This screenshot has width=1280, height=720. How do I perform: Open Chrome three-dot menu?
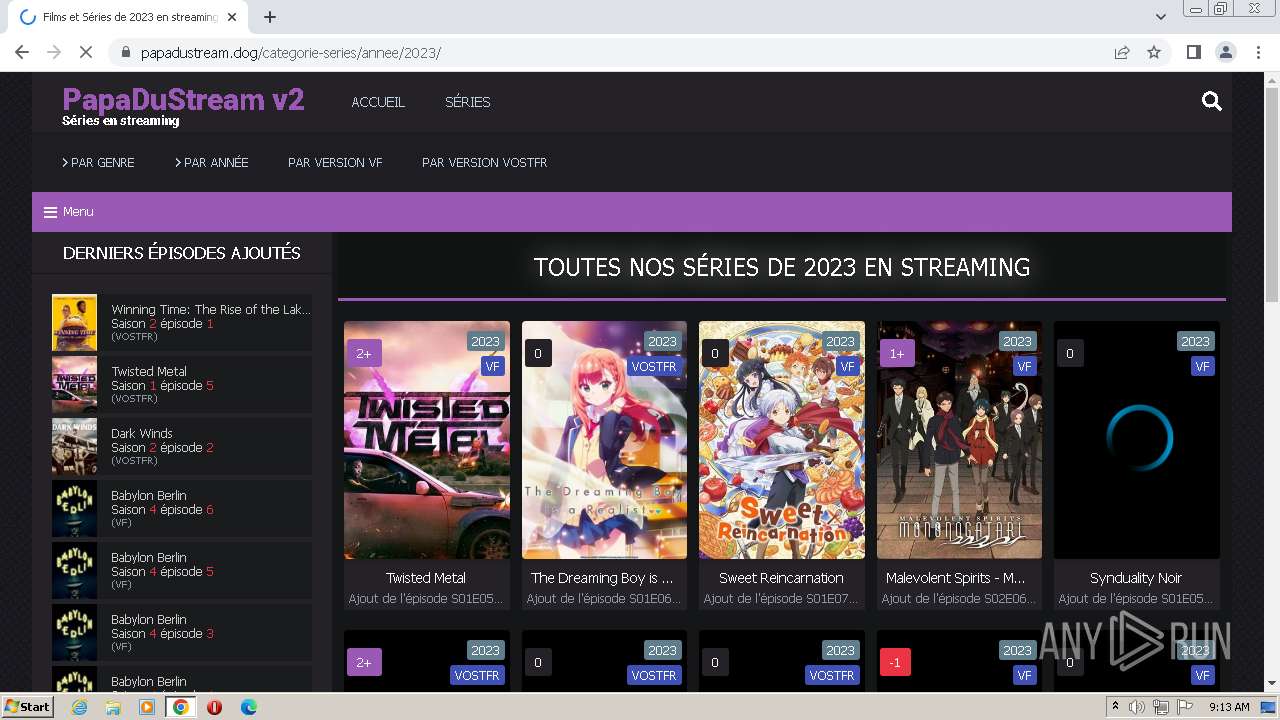[1258, 52]
